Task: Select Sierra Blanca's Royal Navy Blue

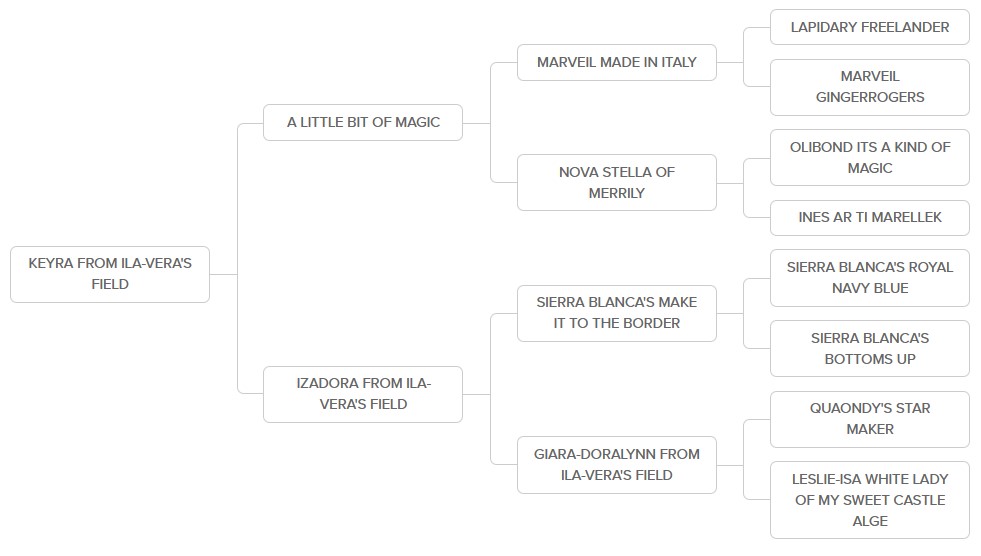Action: click(869, 278)
